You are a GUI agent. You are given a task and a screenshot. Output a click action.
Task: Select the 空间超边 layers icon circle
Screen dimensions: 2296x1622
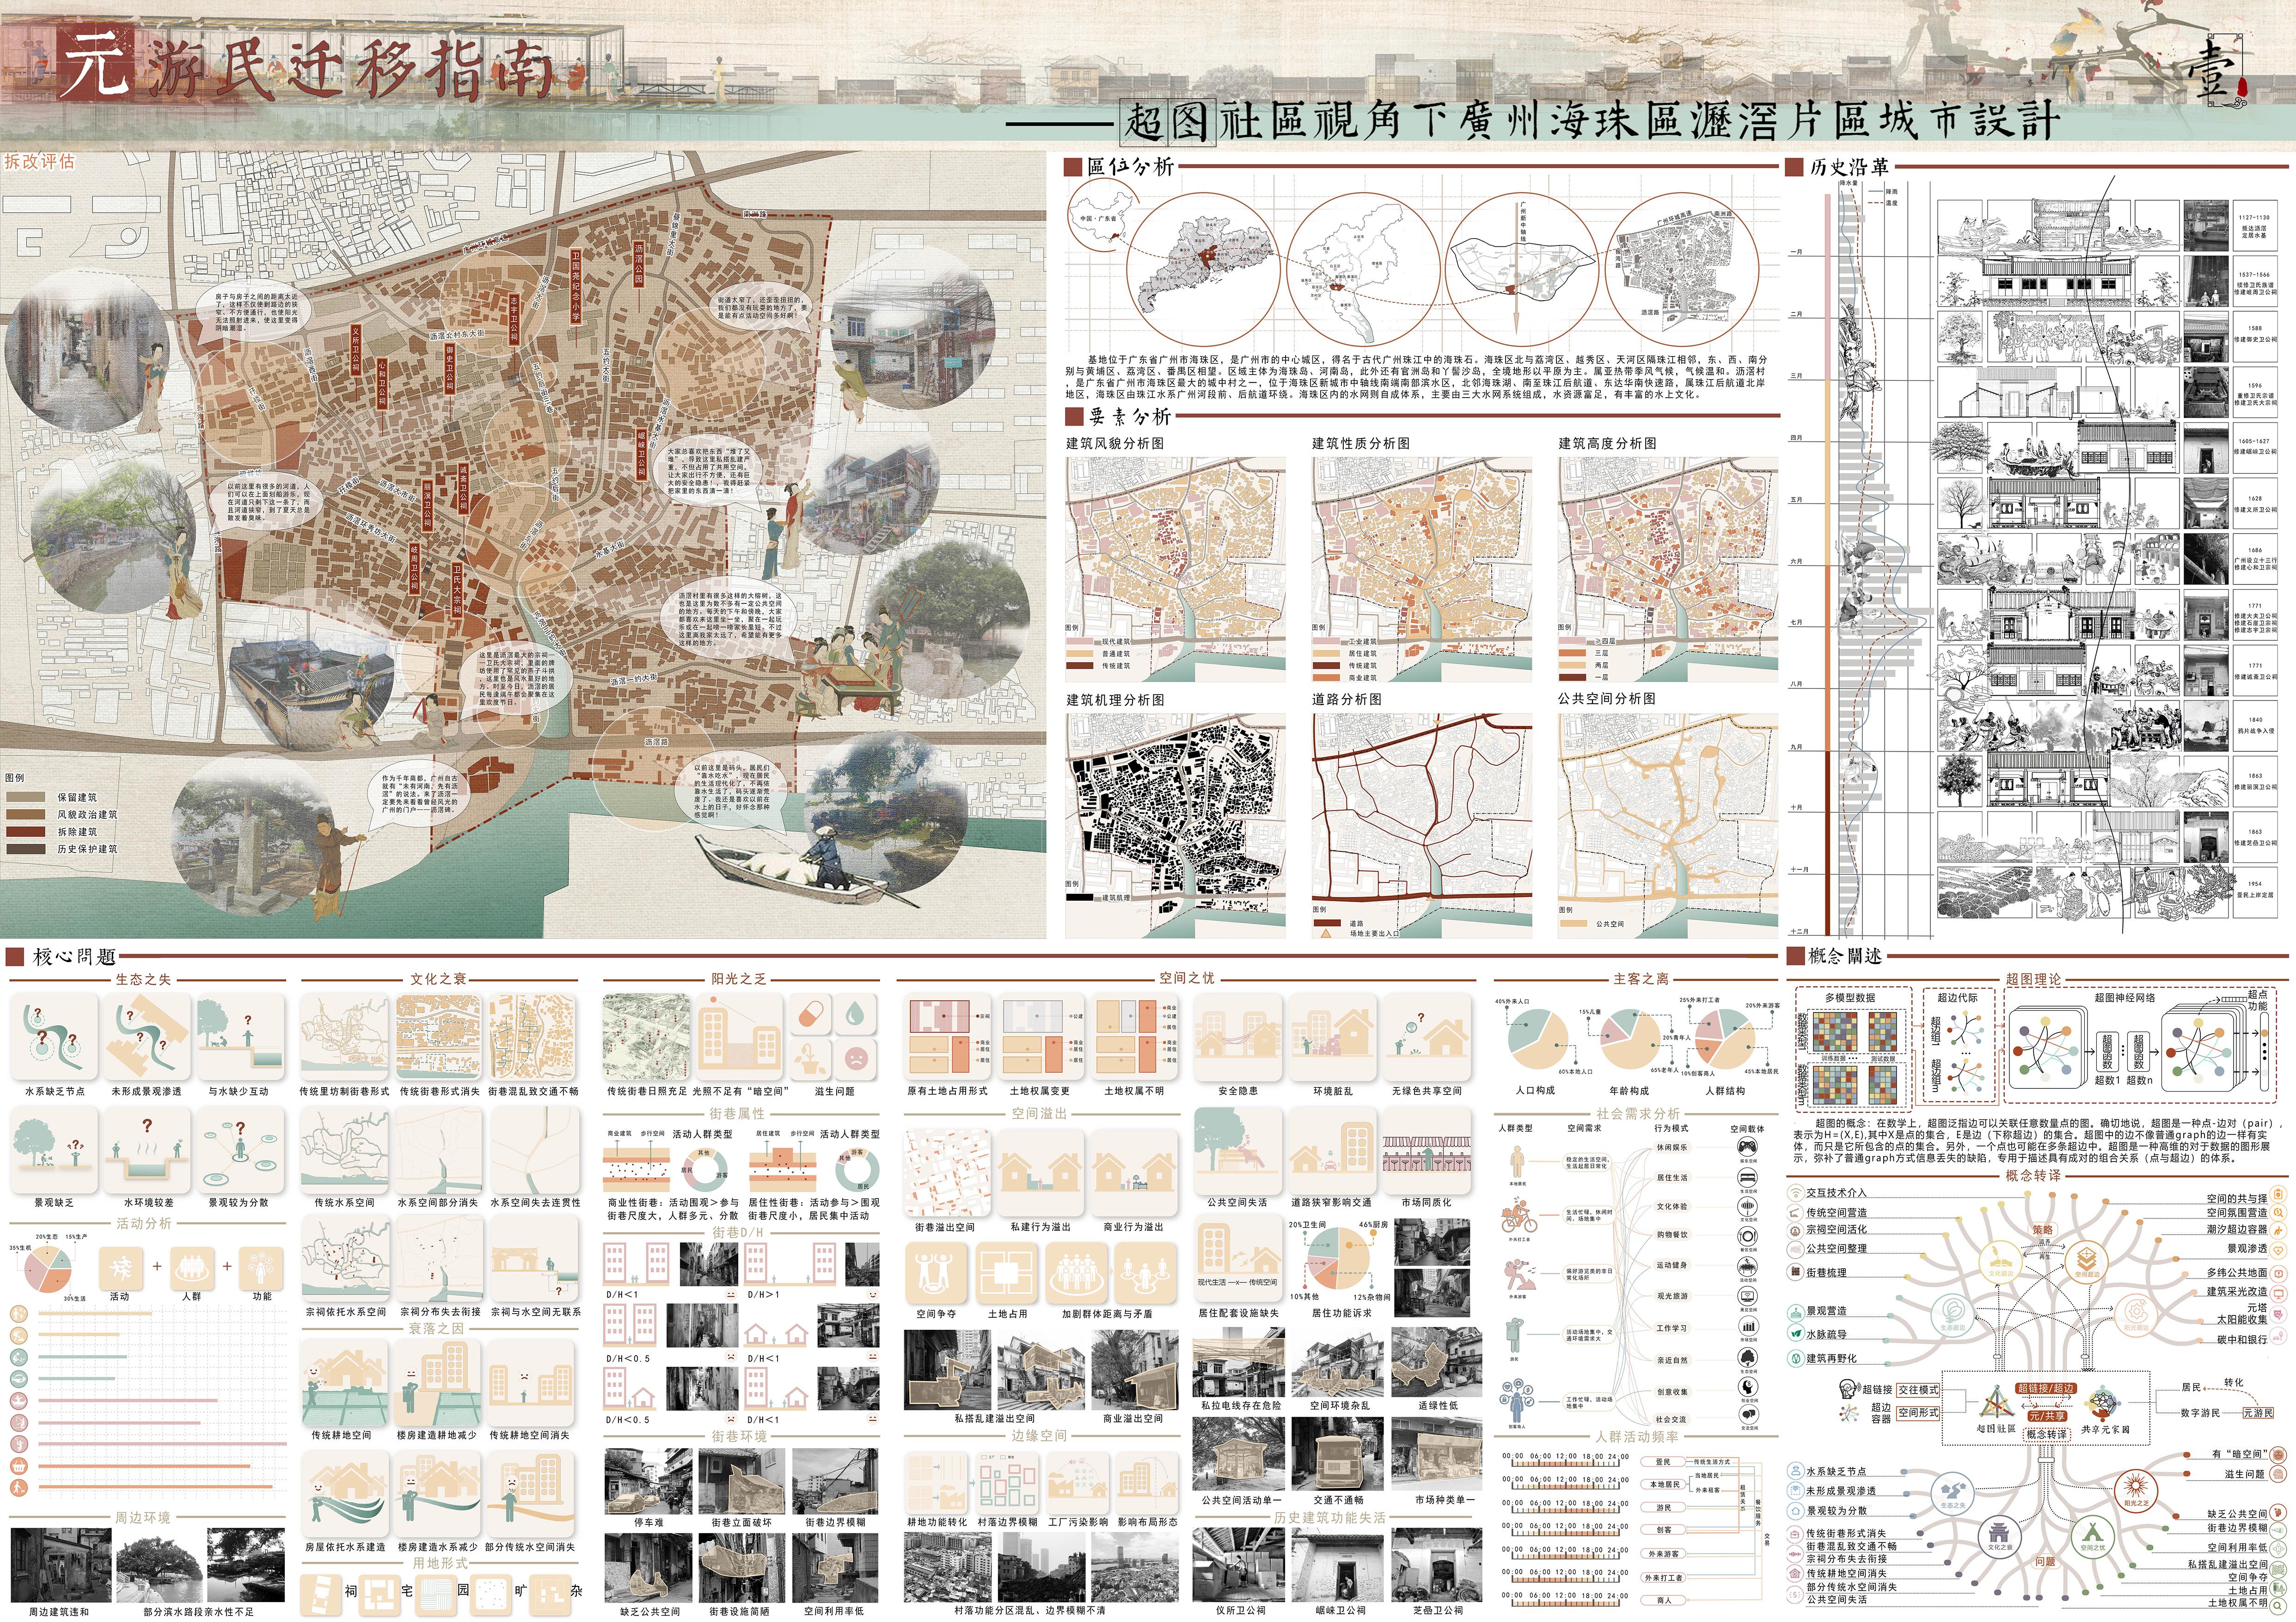2086,1262
